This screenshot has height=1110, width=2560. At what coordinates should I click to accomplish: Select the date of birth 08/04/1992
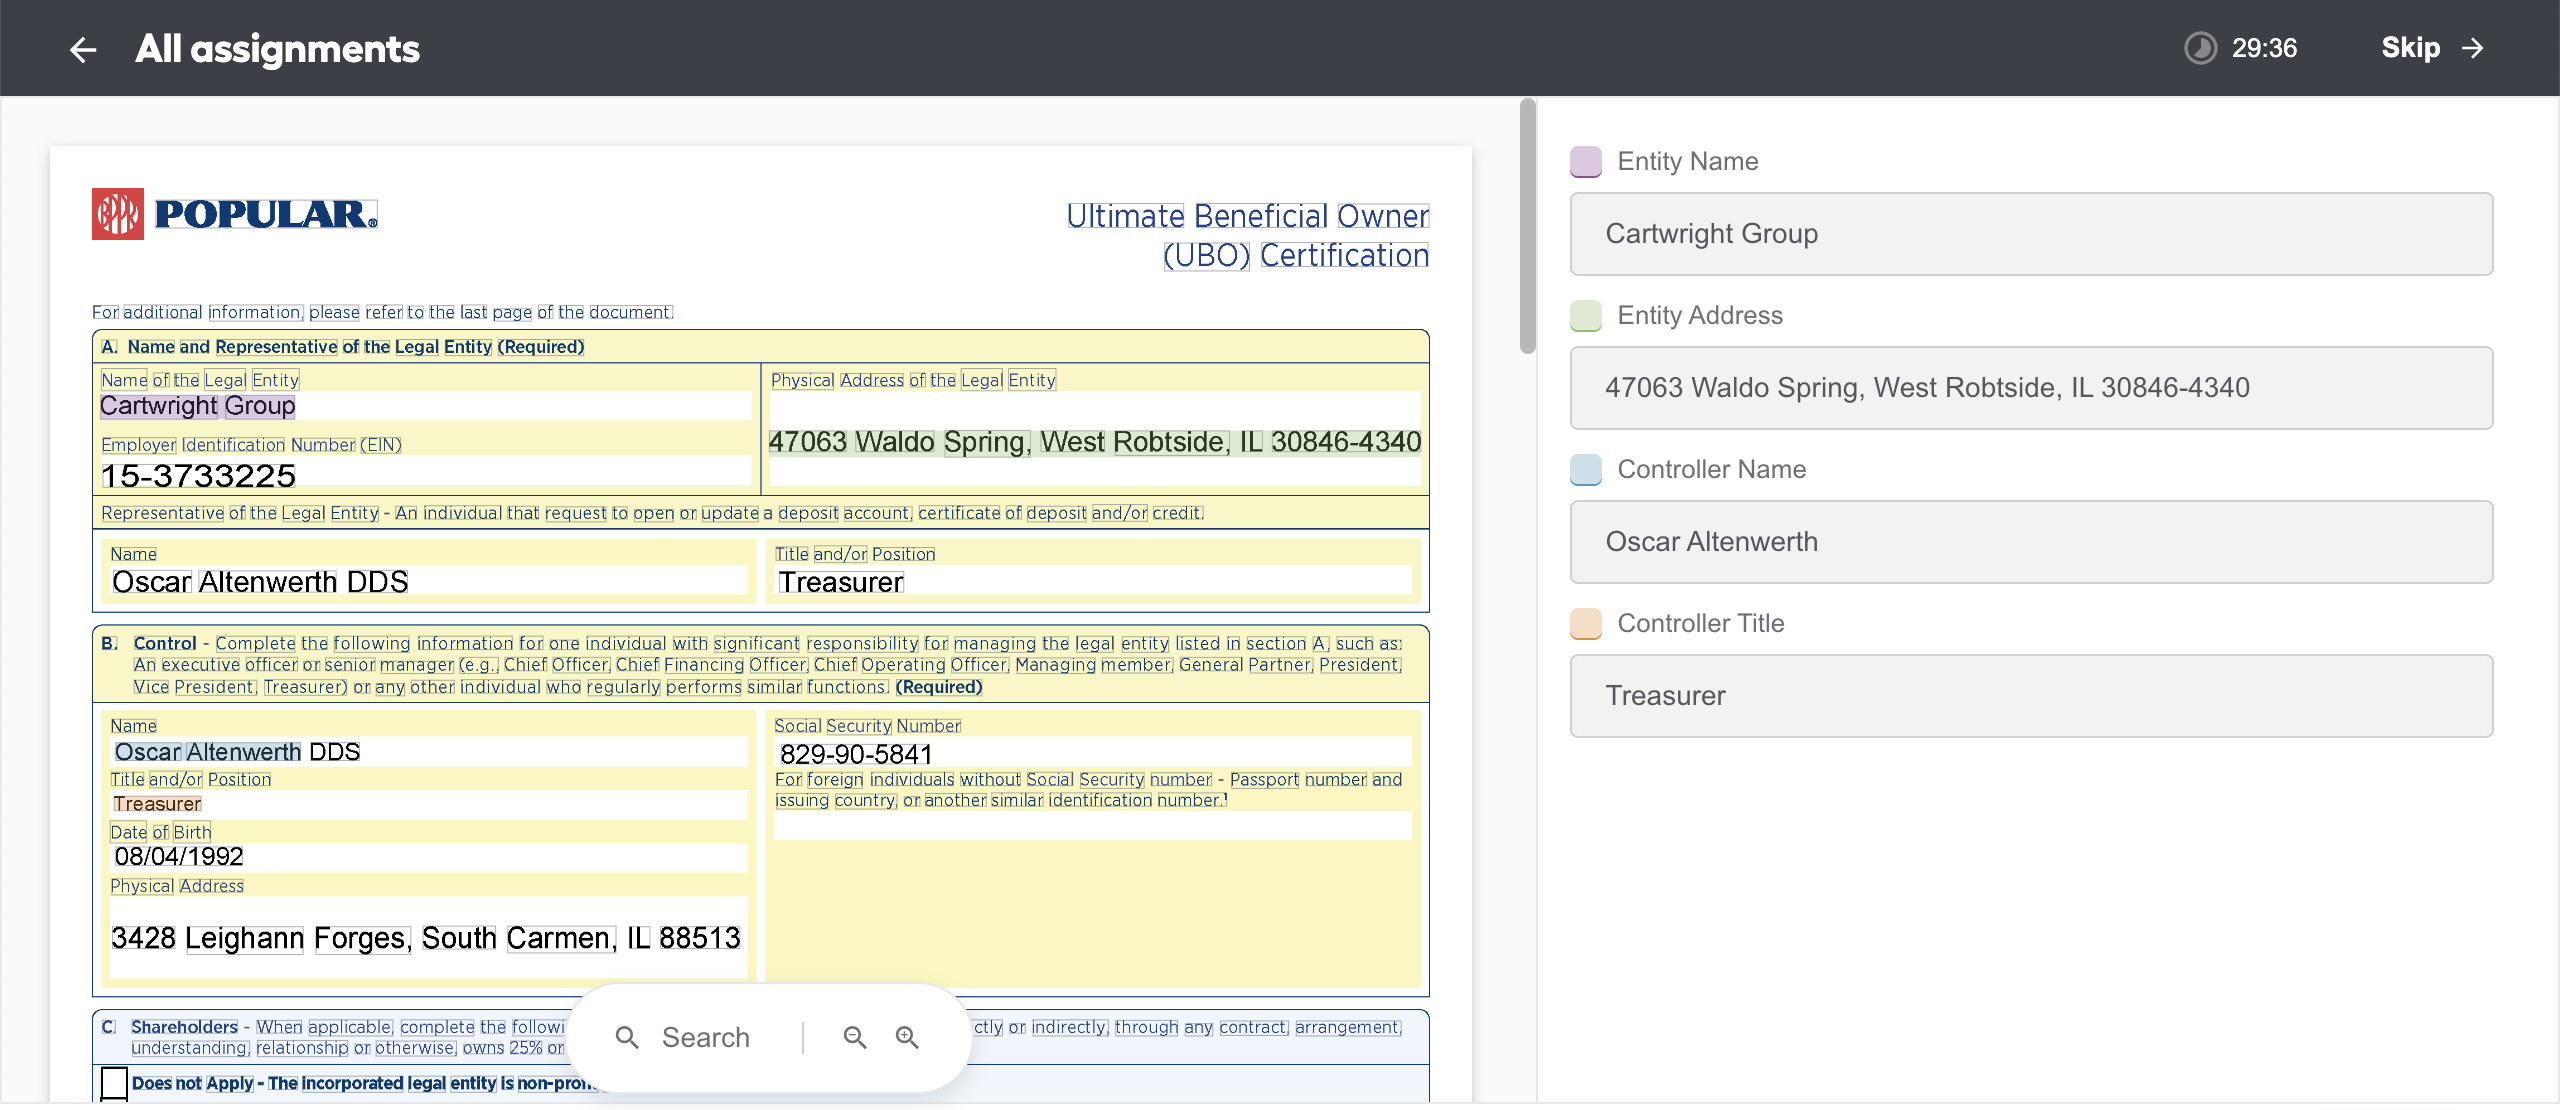(179, 857)
